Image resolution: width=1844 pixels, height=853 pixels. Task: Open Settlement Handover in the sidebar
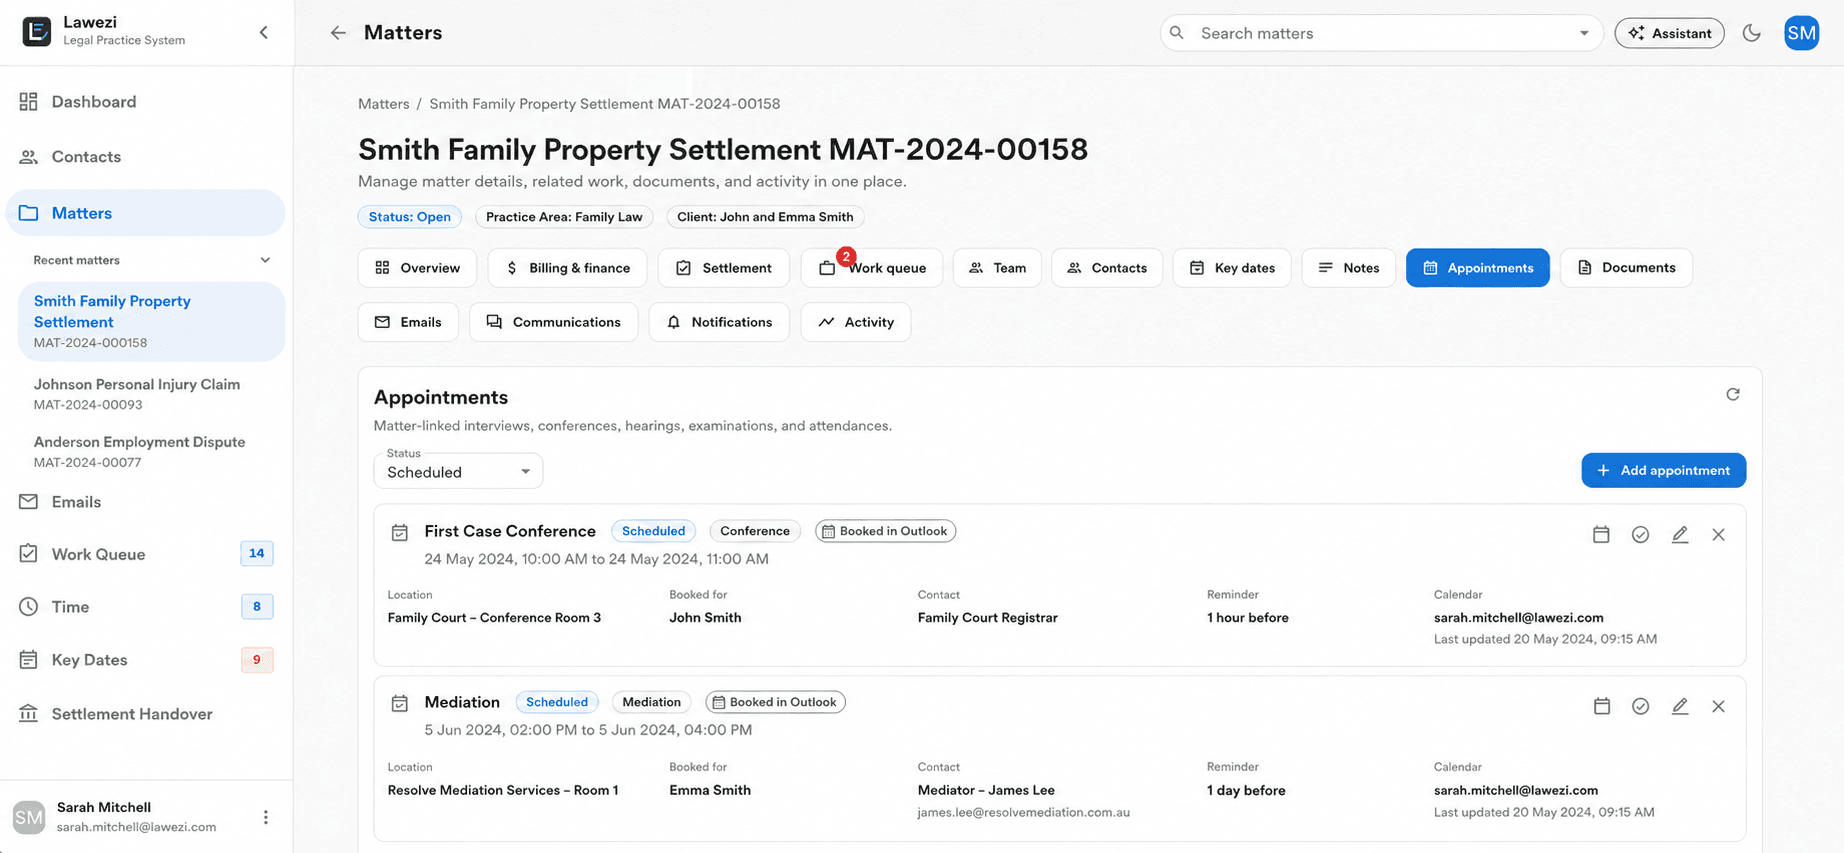coord(146,714)
